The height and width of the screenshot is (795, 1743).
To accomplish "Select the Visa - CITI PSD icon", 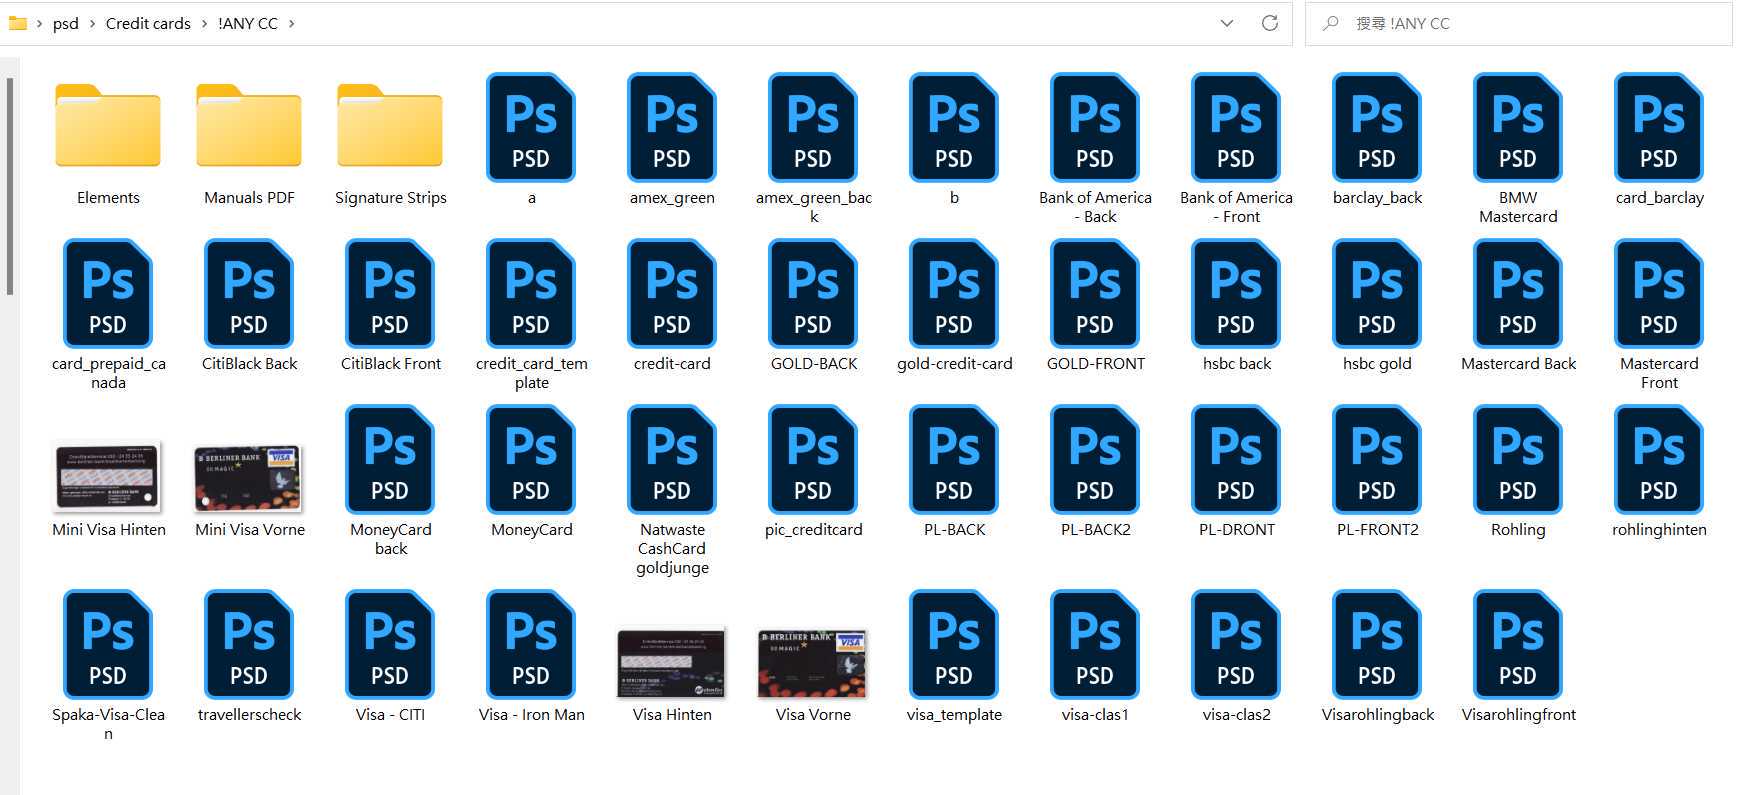I will point(390,644).
